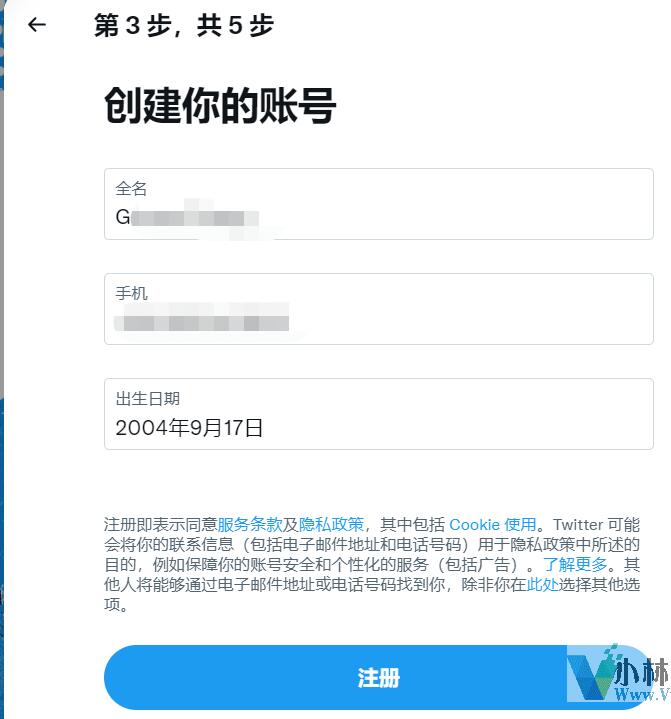This screenshot has height=719, width=671.
Task: Click the blurred phone number value
Action: (202, 322)
